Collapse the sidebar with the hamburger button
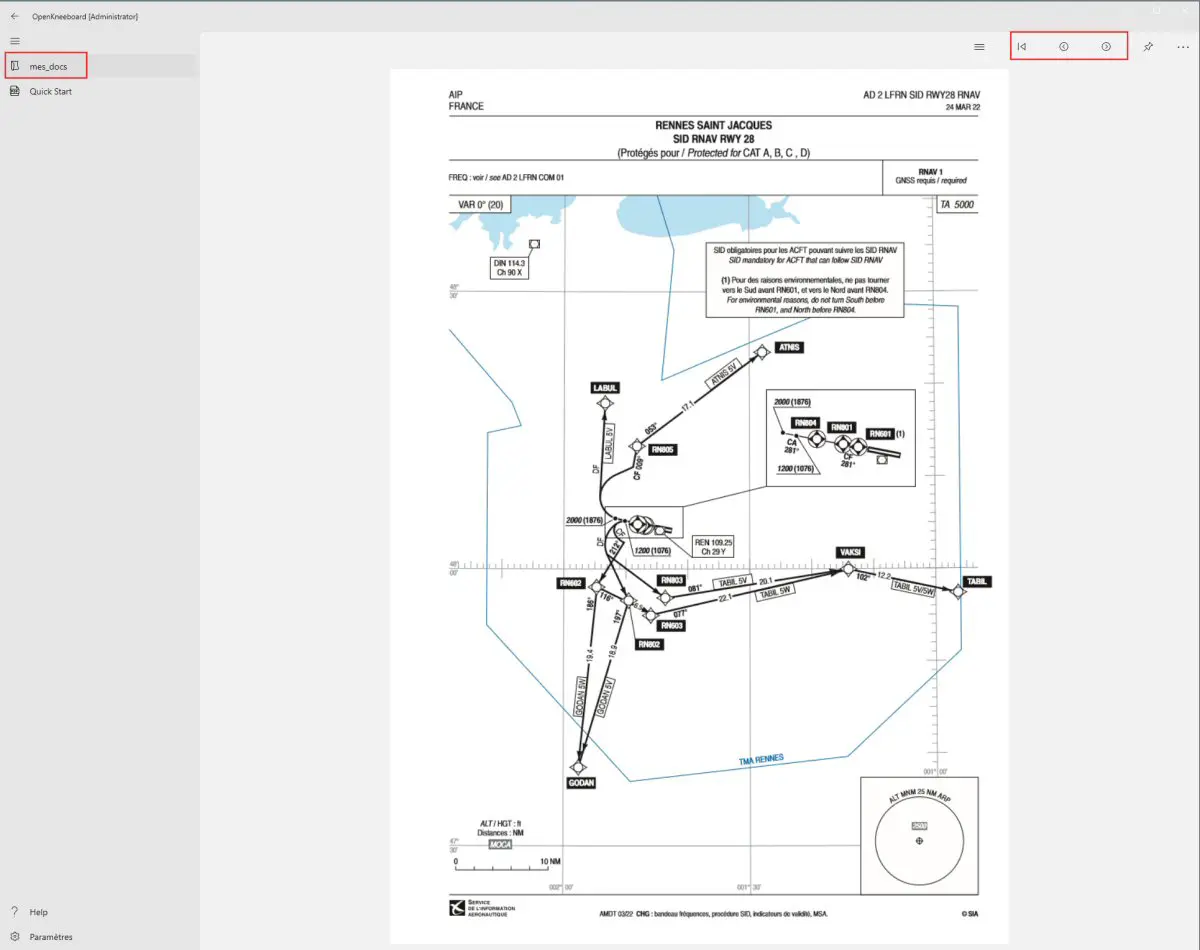 coord(15,41)
